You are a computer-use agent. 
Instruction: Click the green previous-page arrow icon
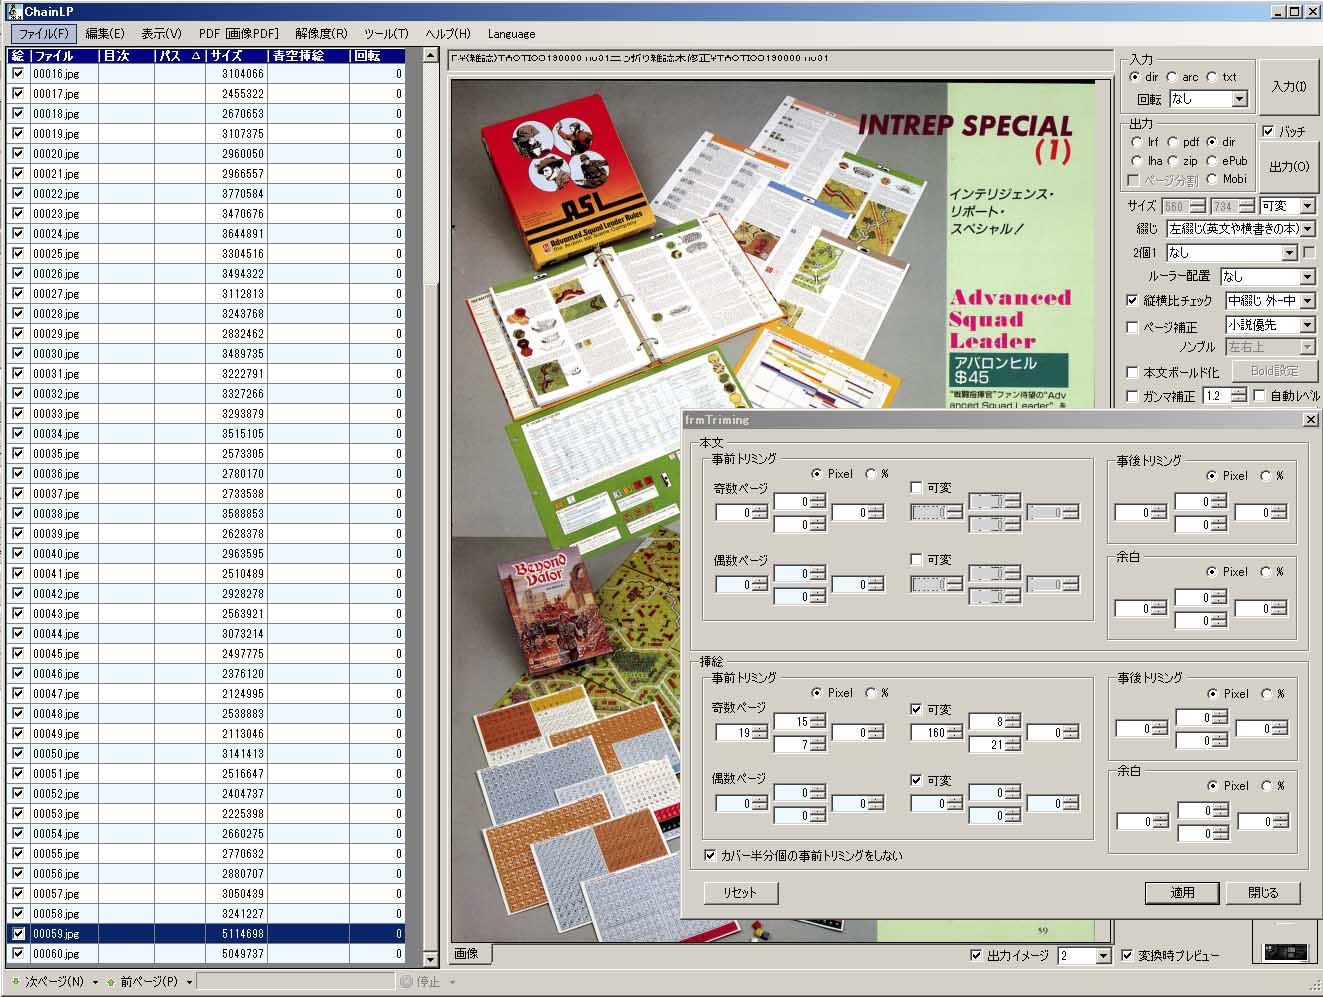click(x=110, y=982)
